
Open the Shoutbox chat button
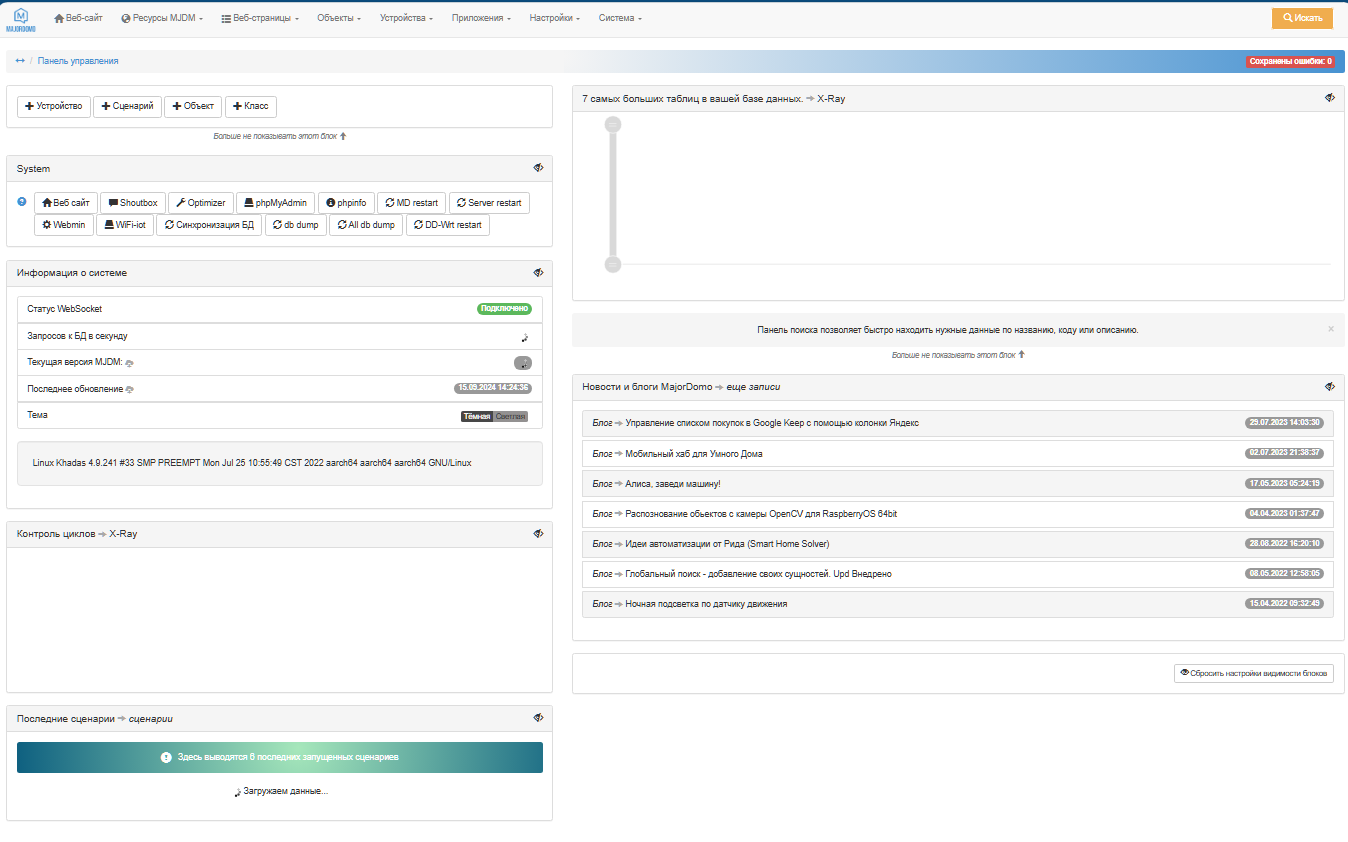point(133,203)
